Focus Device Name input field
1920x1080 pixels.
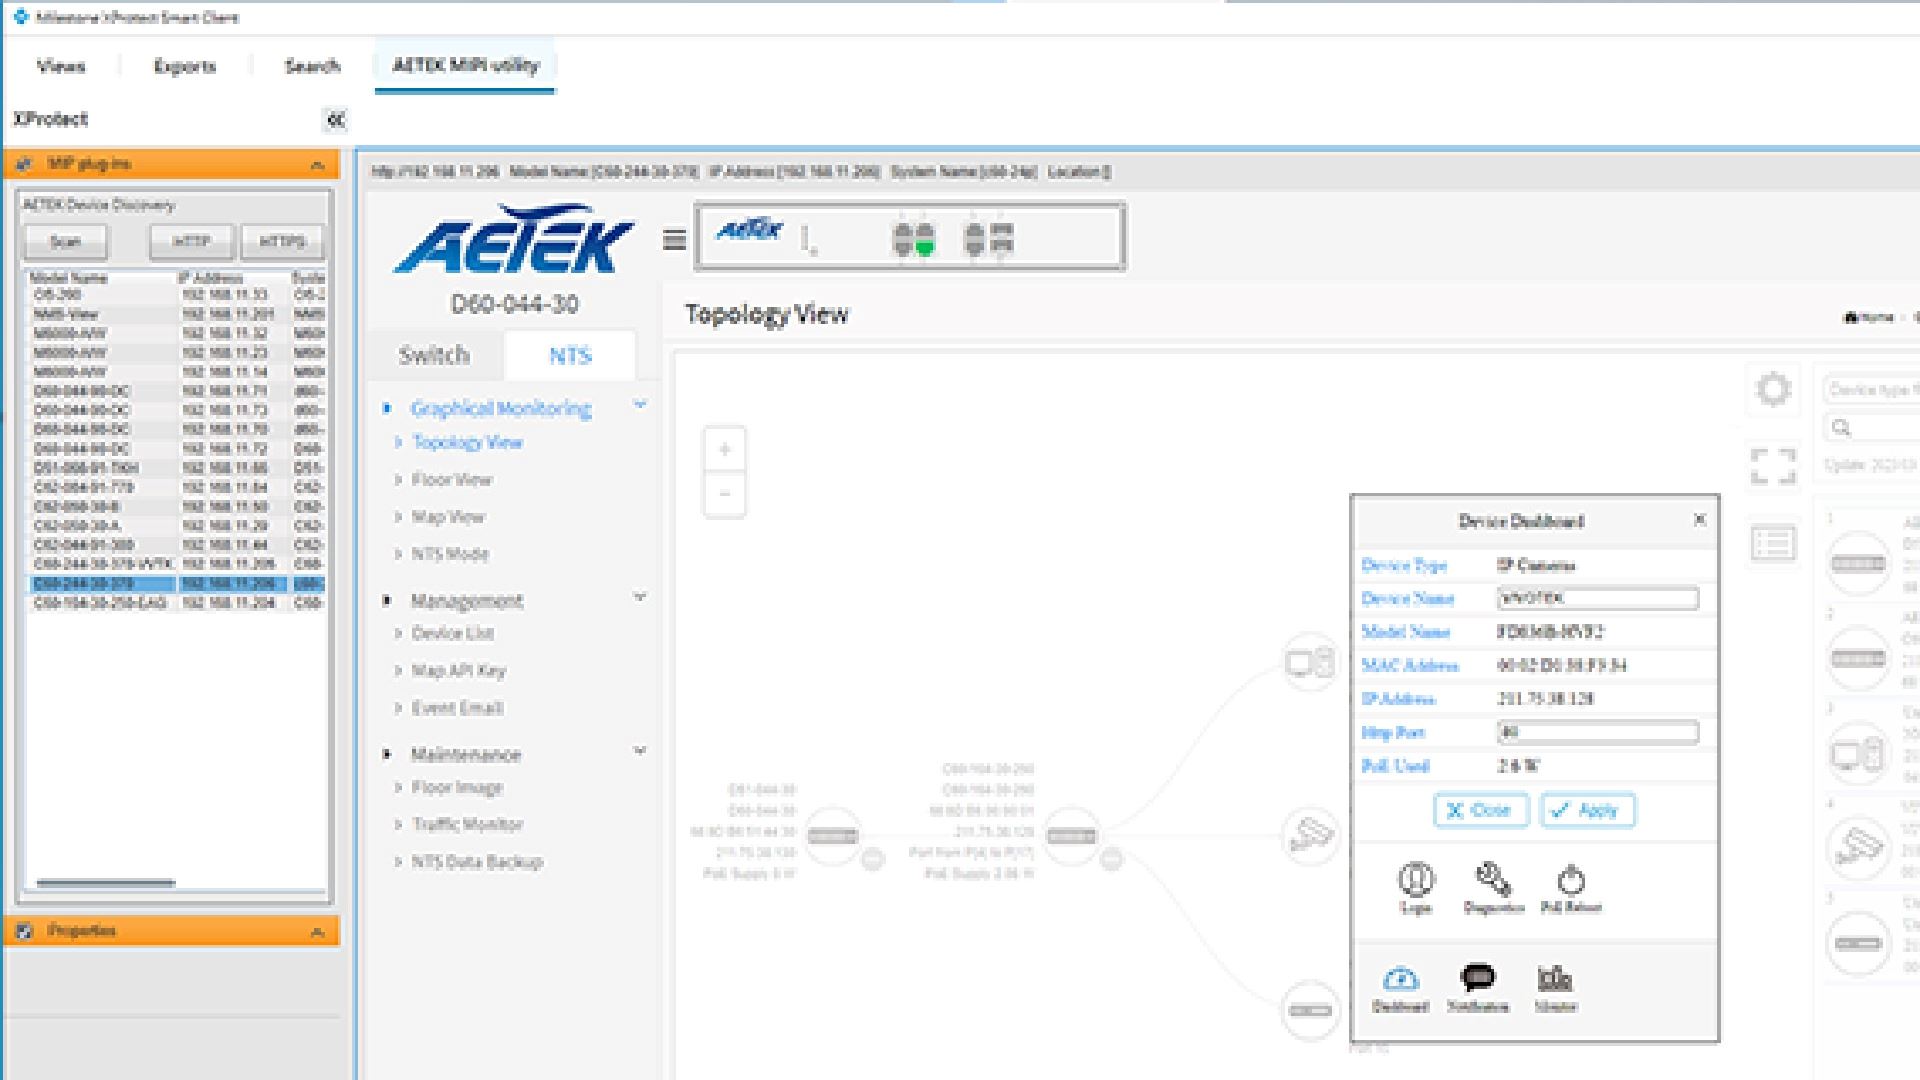click(x=1598, y=598)
